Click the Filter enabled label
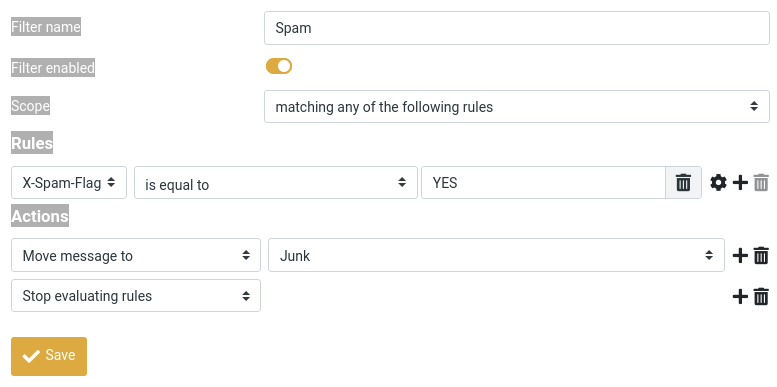Screen dimensions: 777x387 click(53, 67)
